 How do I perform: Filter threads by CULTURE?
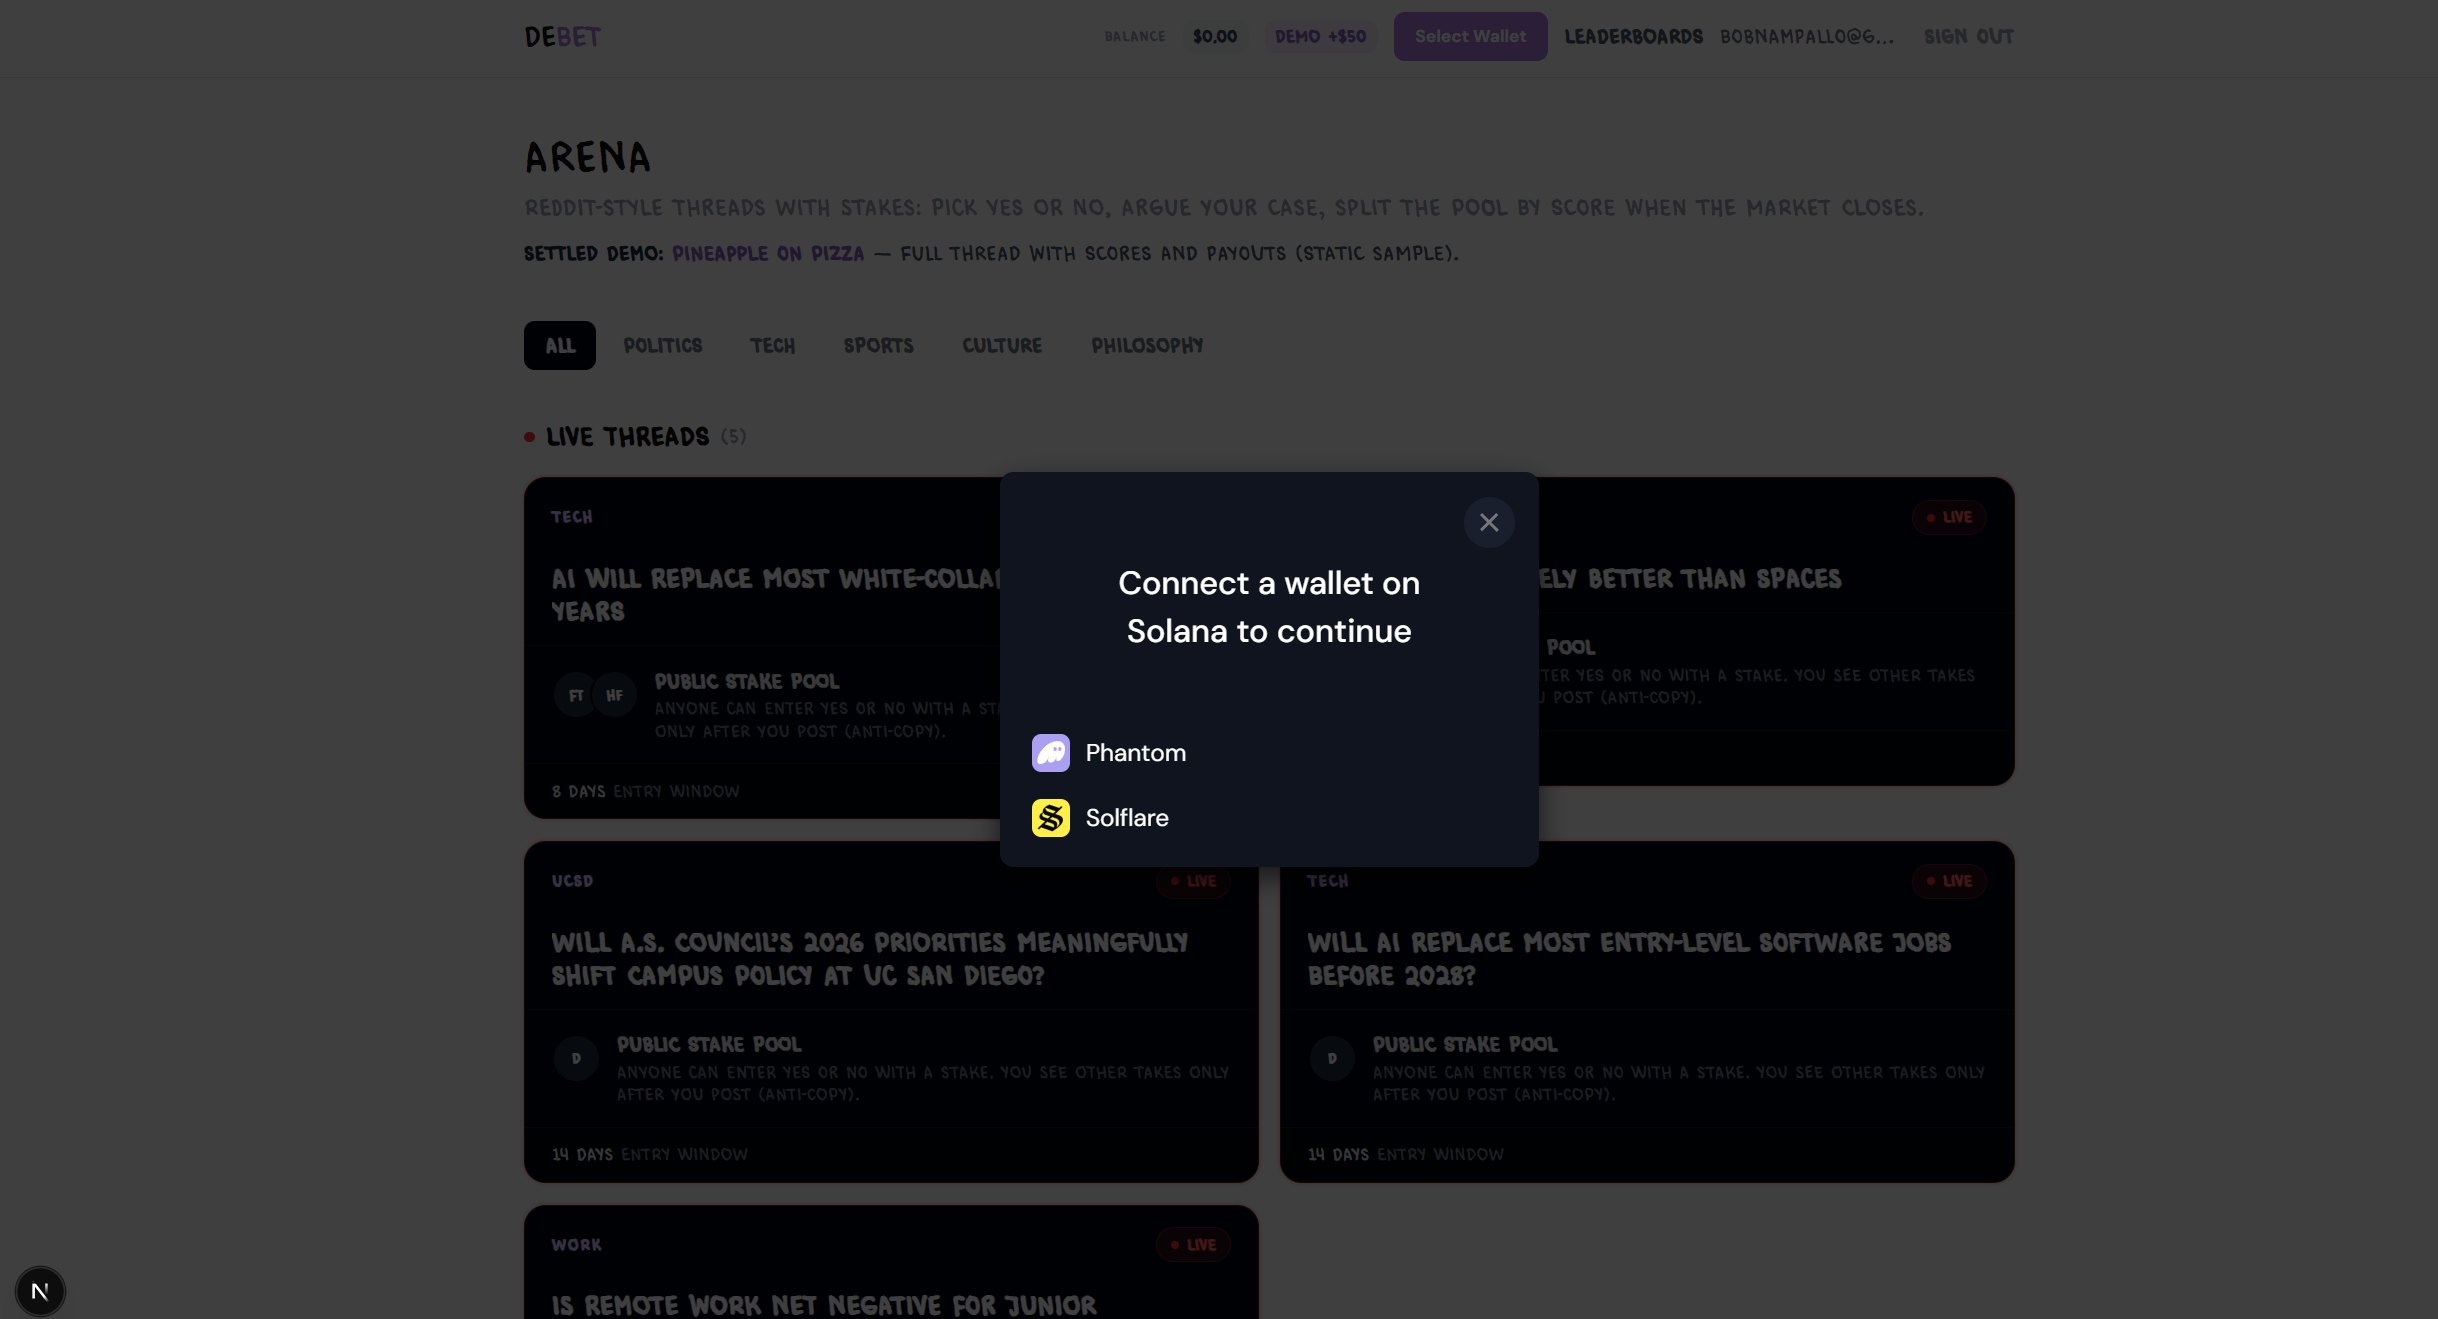point(1001,346)
